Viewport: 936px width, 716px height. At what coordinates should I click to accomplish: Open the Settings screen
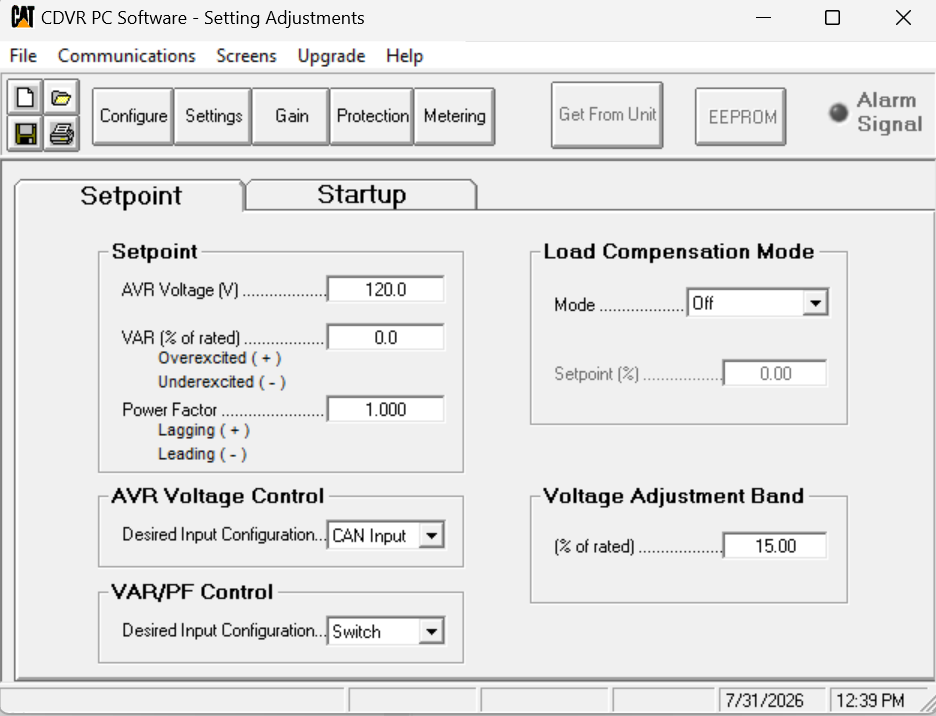(213, 116)
